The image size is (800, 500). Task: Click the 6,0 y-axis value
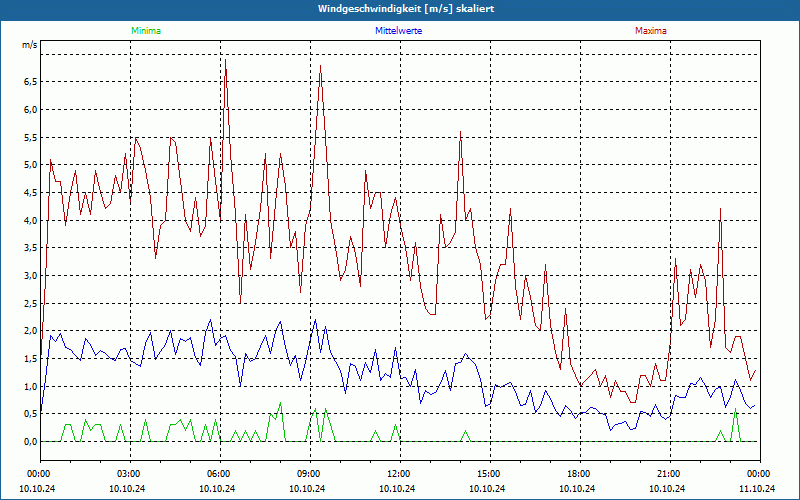(31, 110)
